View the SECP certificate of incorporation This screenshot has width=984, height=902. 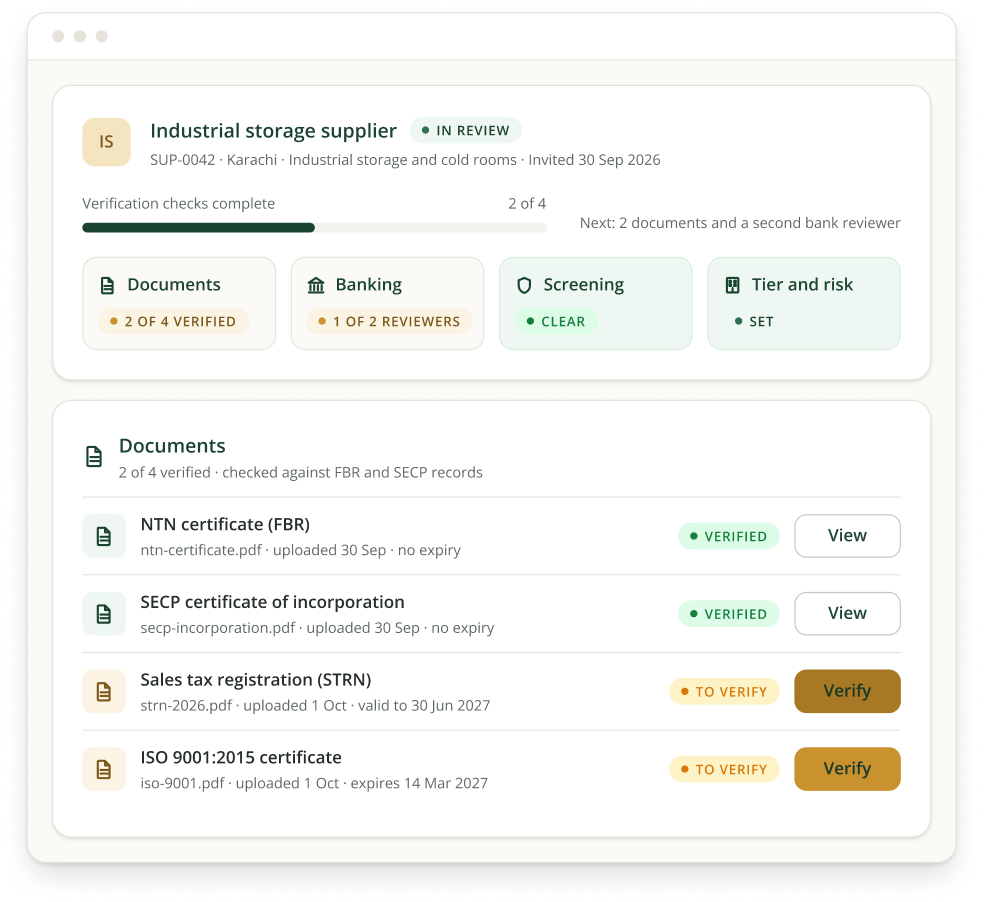[847, 614]
